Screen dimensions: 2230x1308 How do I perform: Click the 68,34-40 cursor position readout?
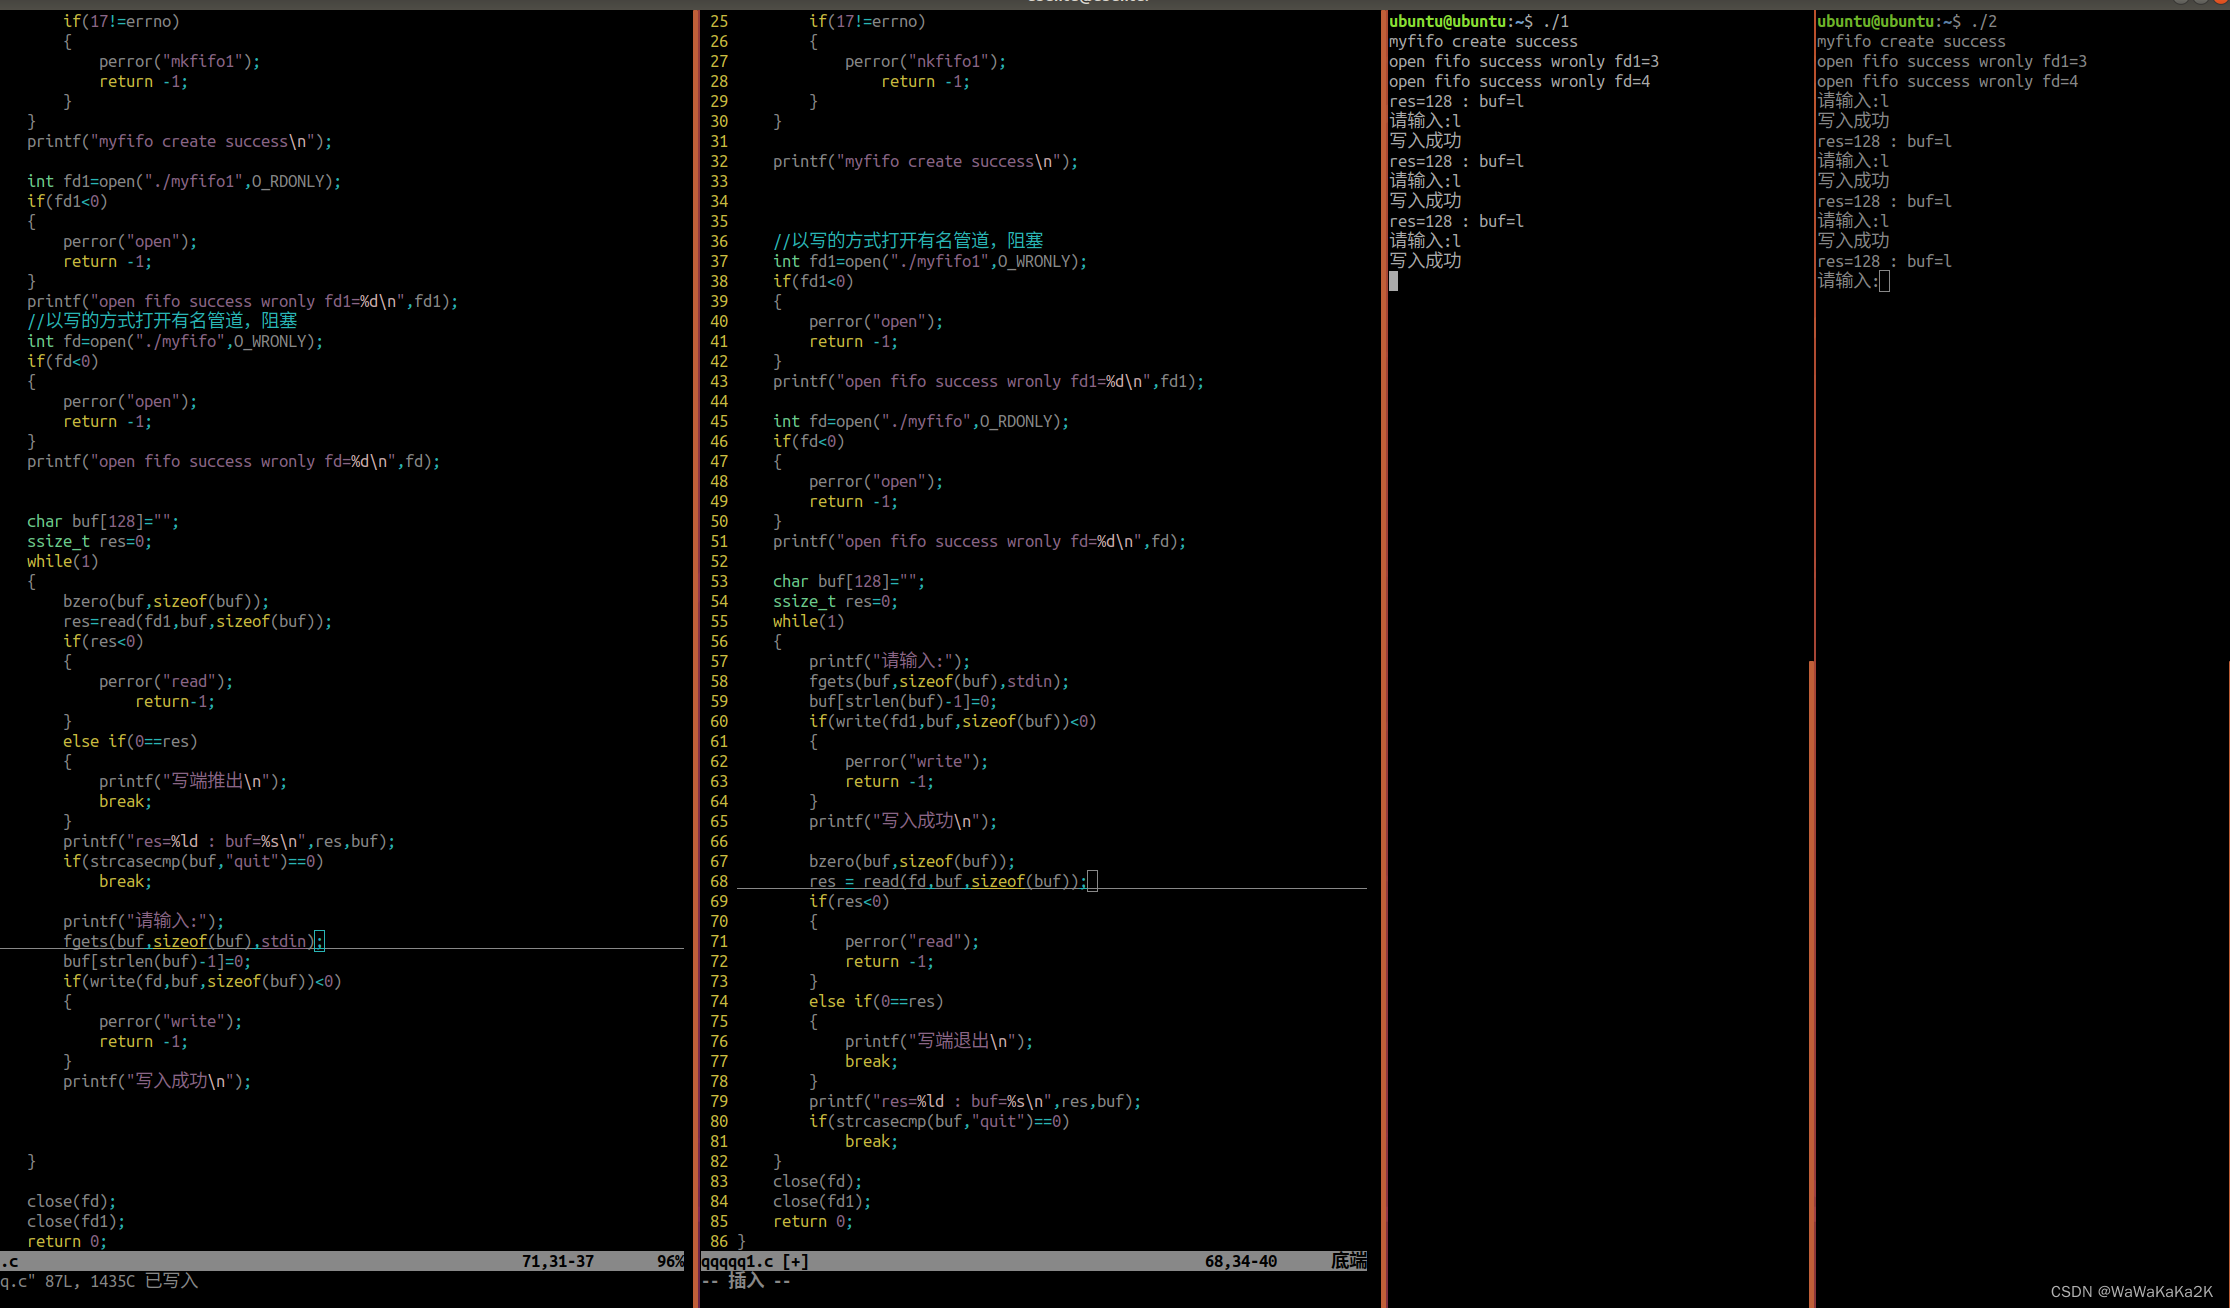pyautogui.click(x=1240, y=1261)
